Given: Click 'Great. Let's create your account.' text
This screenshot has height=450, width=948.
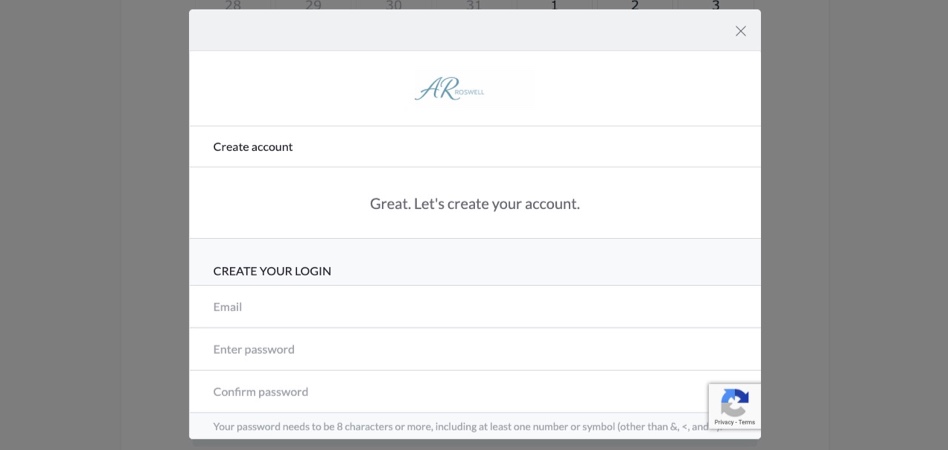Looking at the screenshot, I should tap(475, 203).
